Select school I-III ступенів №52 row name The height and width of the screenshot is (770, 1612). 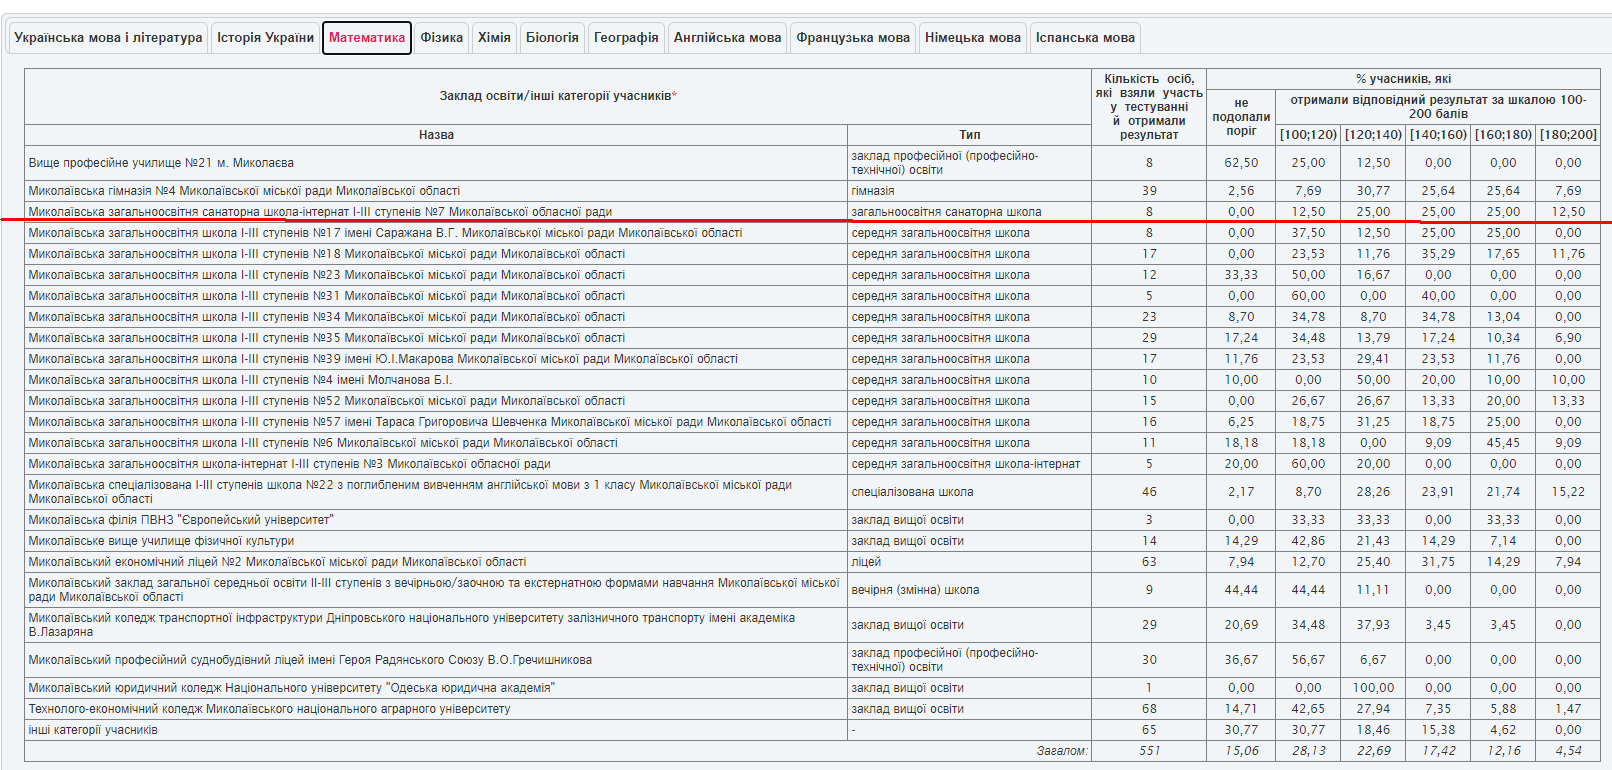[x=326, y=401]
